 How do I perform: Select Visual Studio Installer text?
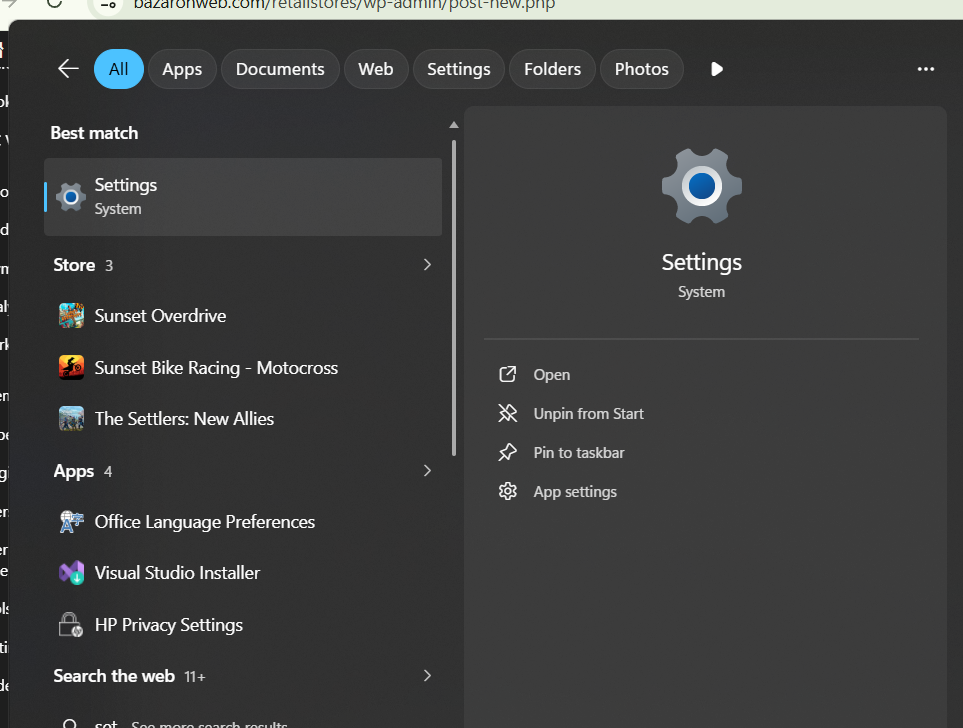click(177, 573)
